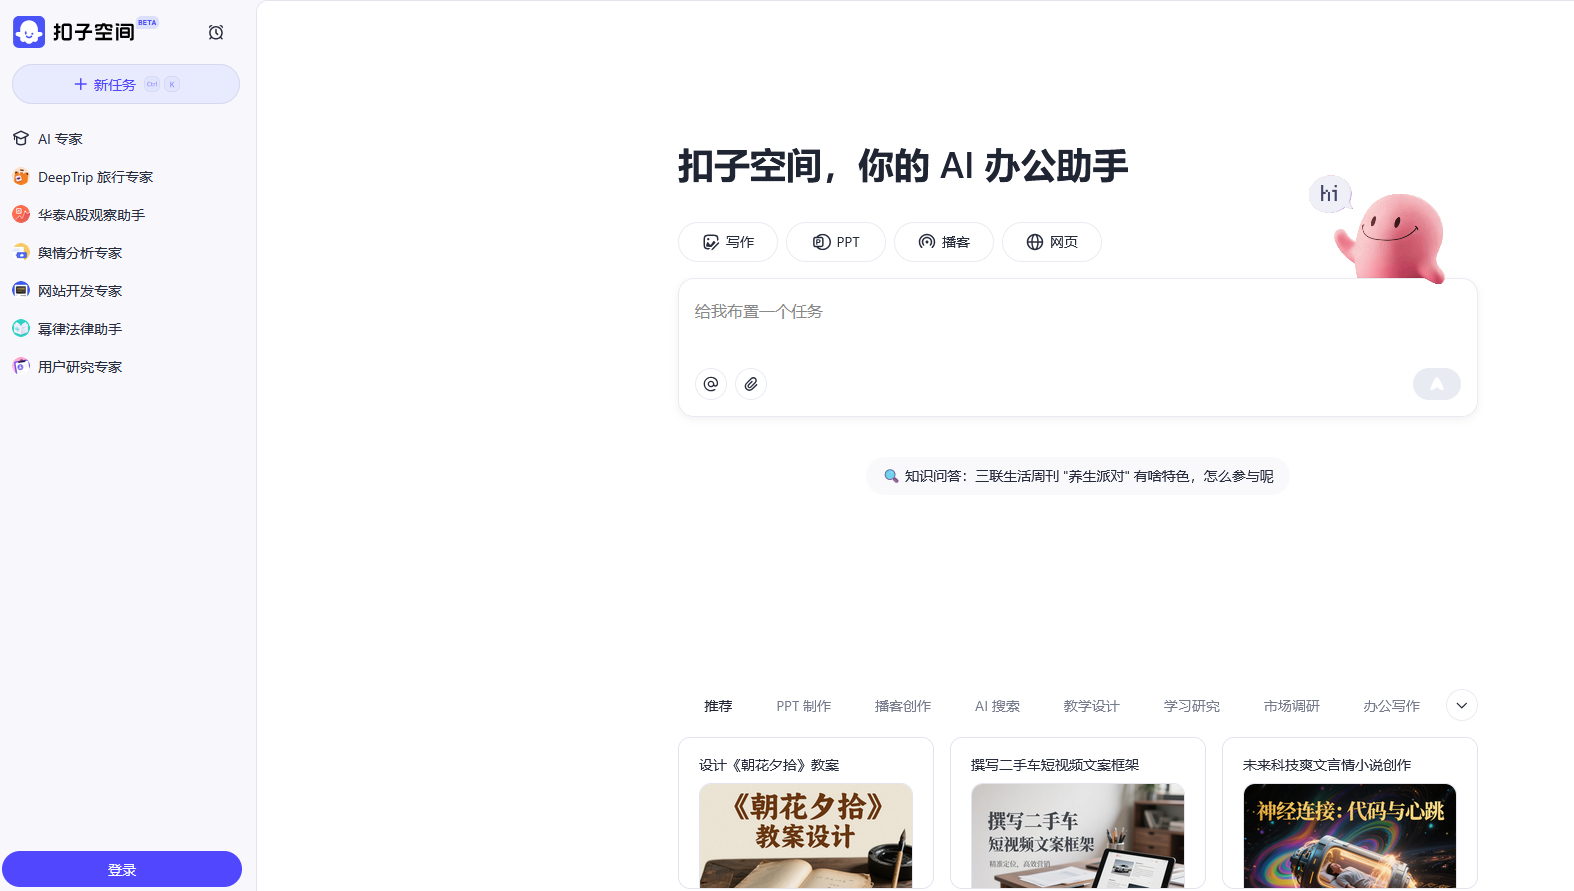Switch to the 学习研究 tab

1192,706
